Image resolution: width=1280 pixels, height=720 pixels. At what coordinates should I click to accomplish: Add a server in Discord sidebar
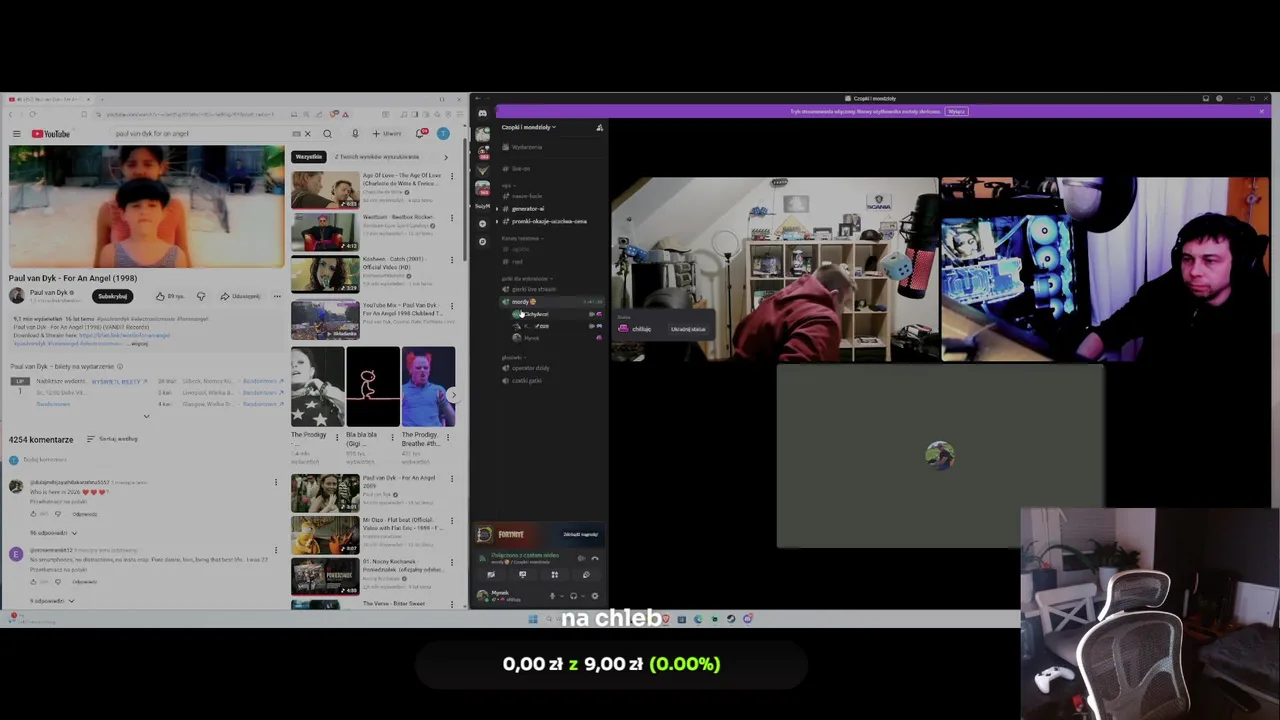tap(482, 224)
